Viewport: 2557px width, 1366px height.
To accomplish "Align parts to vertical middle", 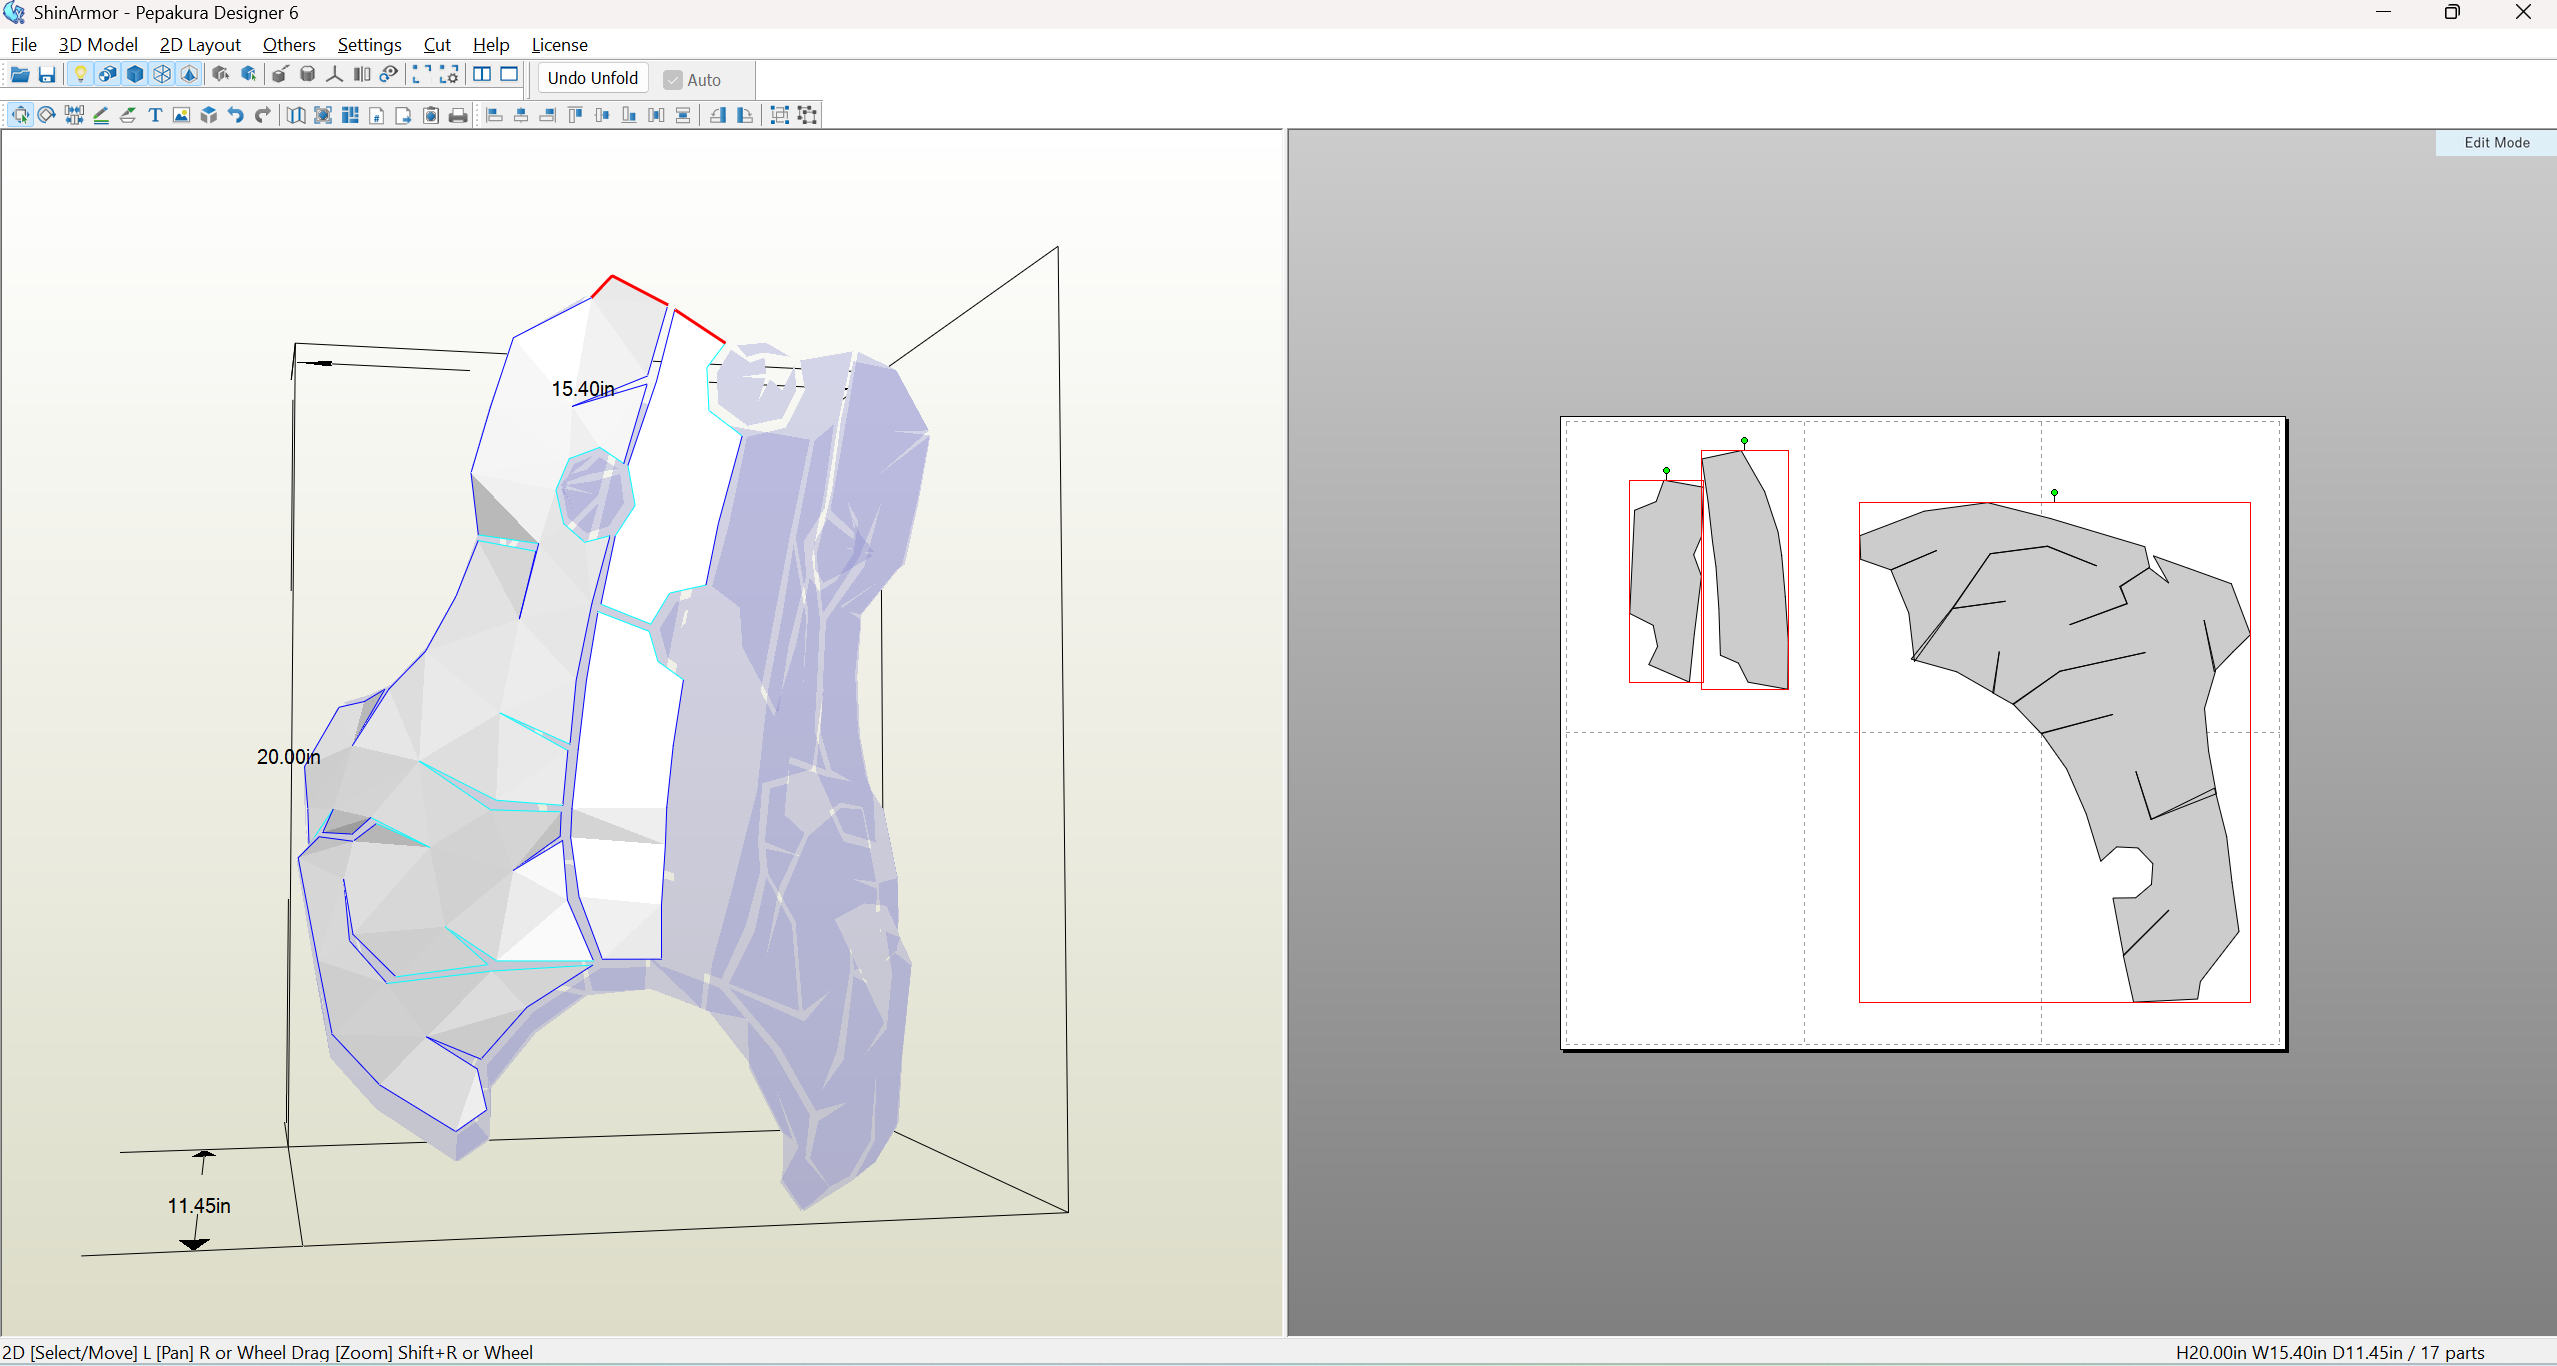I will tap(602, 116).
